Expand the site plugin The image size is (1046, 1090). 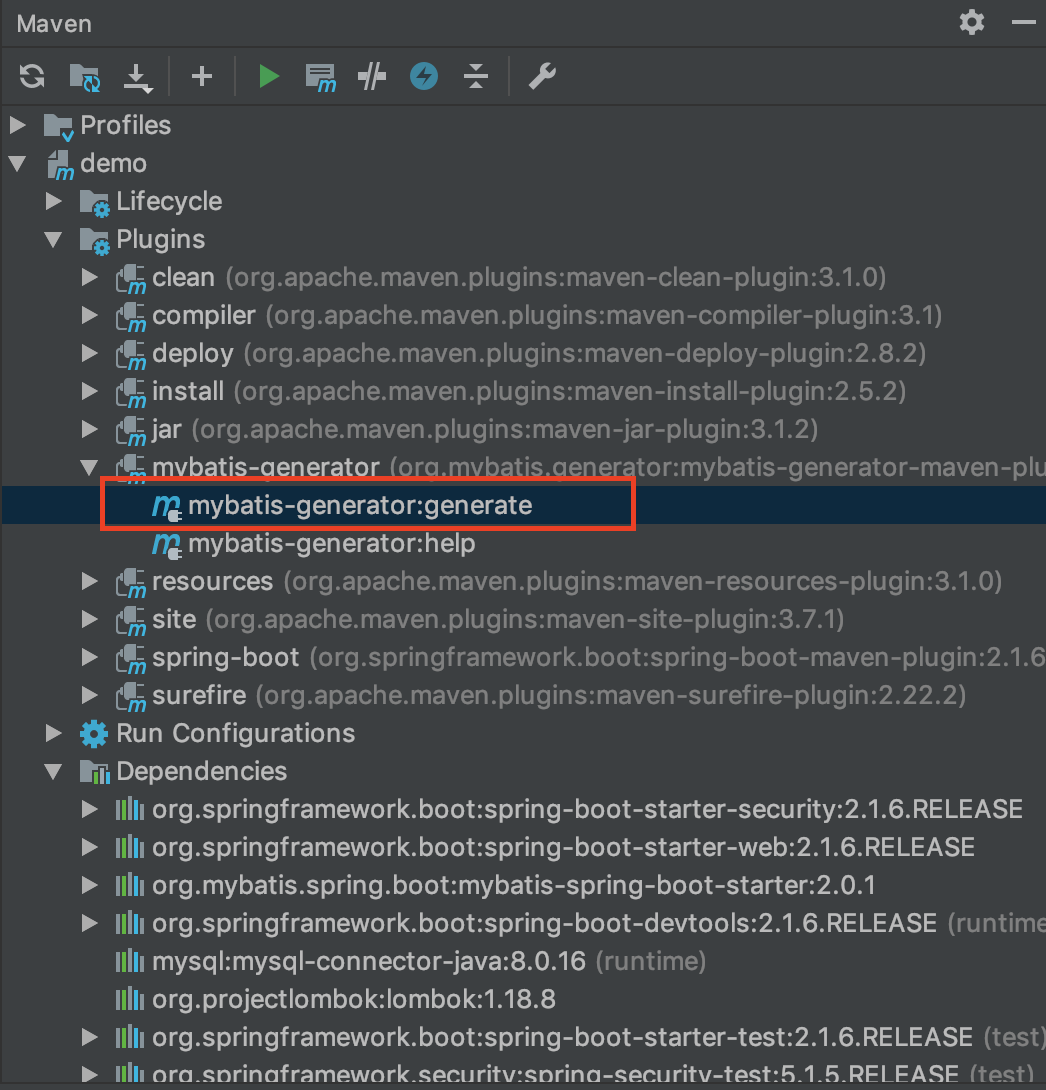tap(90, 619)
